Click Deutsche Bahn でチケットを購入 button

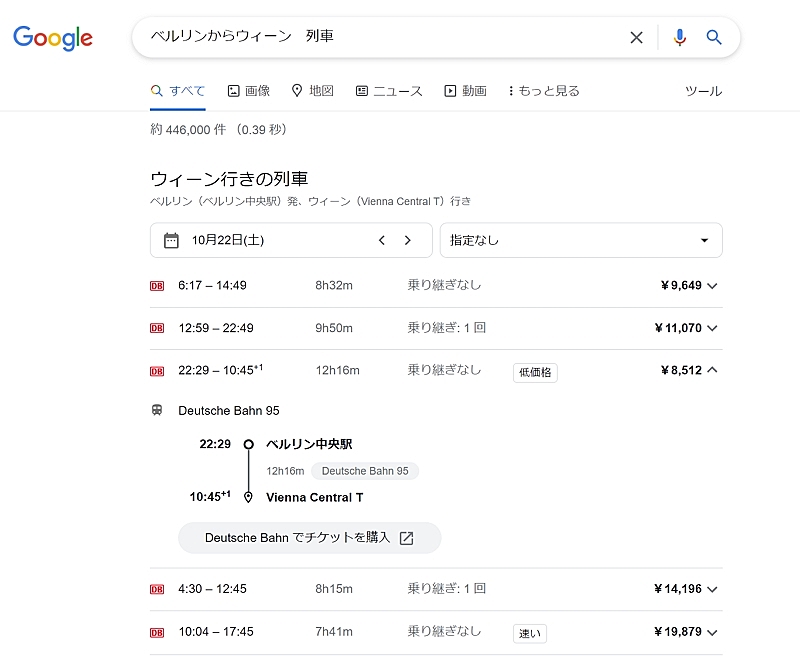pos(309,538)
